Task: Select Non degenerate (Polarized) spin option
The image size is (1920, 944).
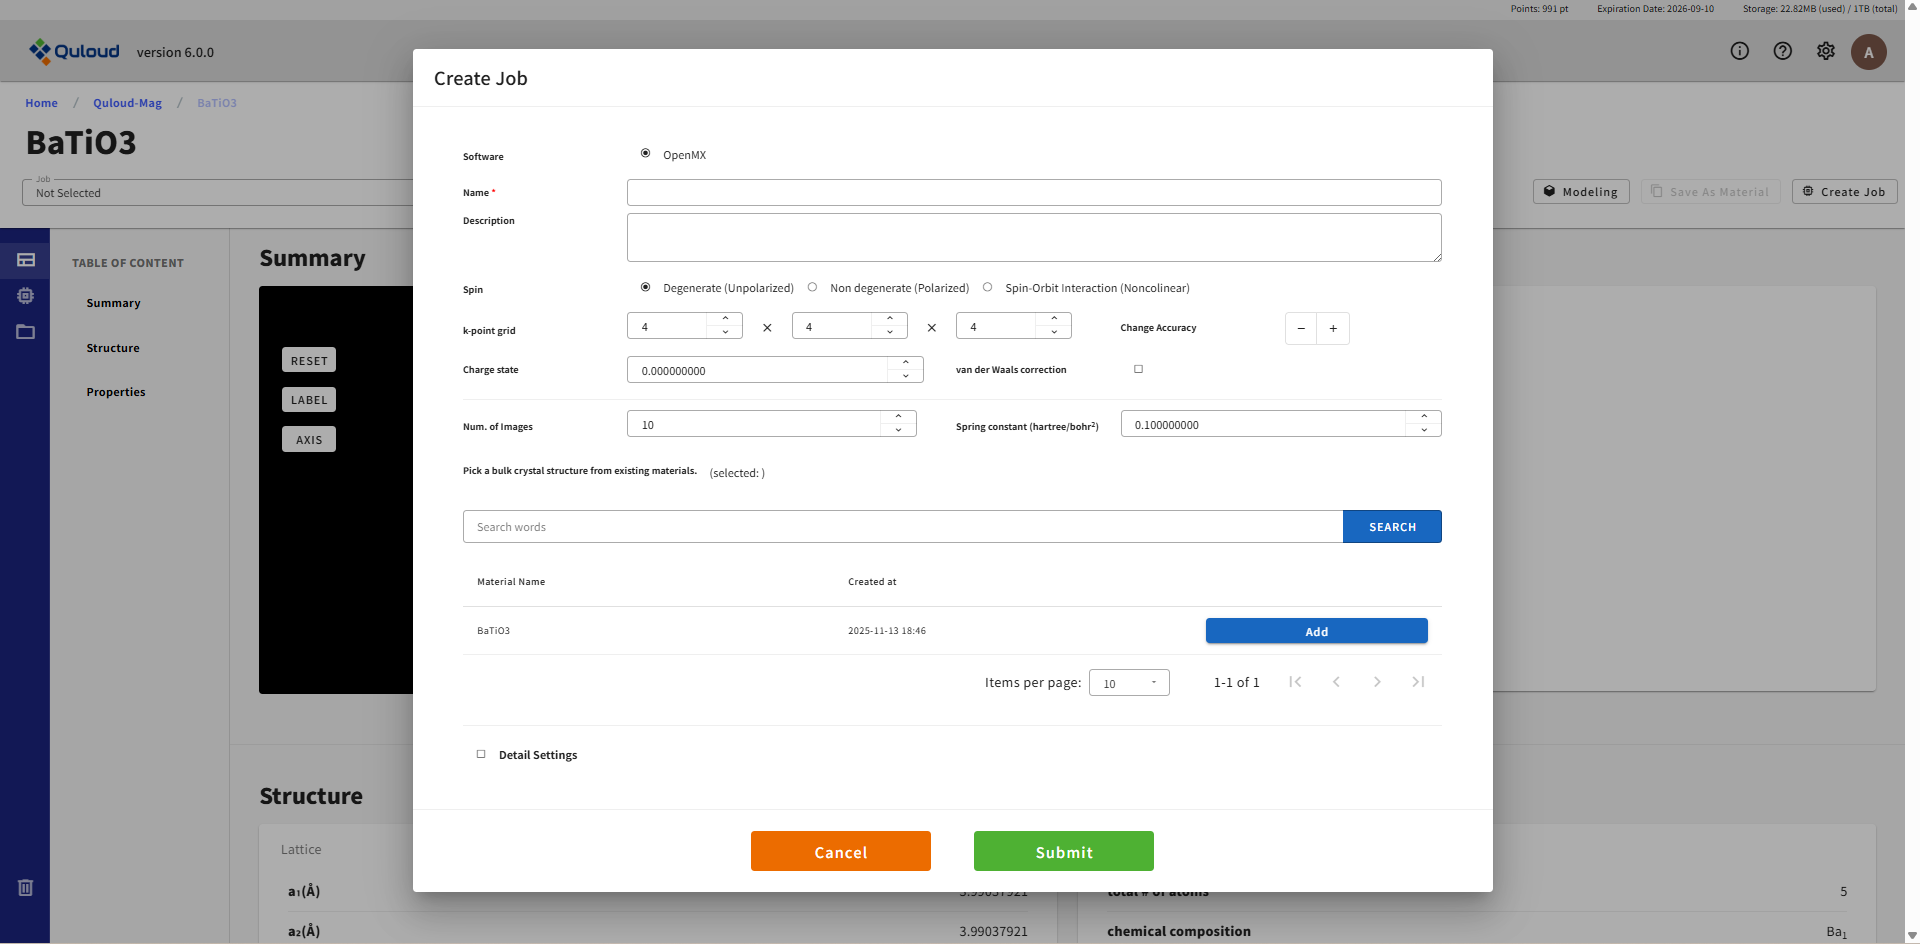Action: 813,288
